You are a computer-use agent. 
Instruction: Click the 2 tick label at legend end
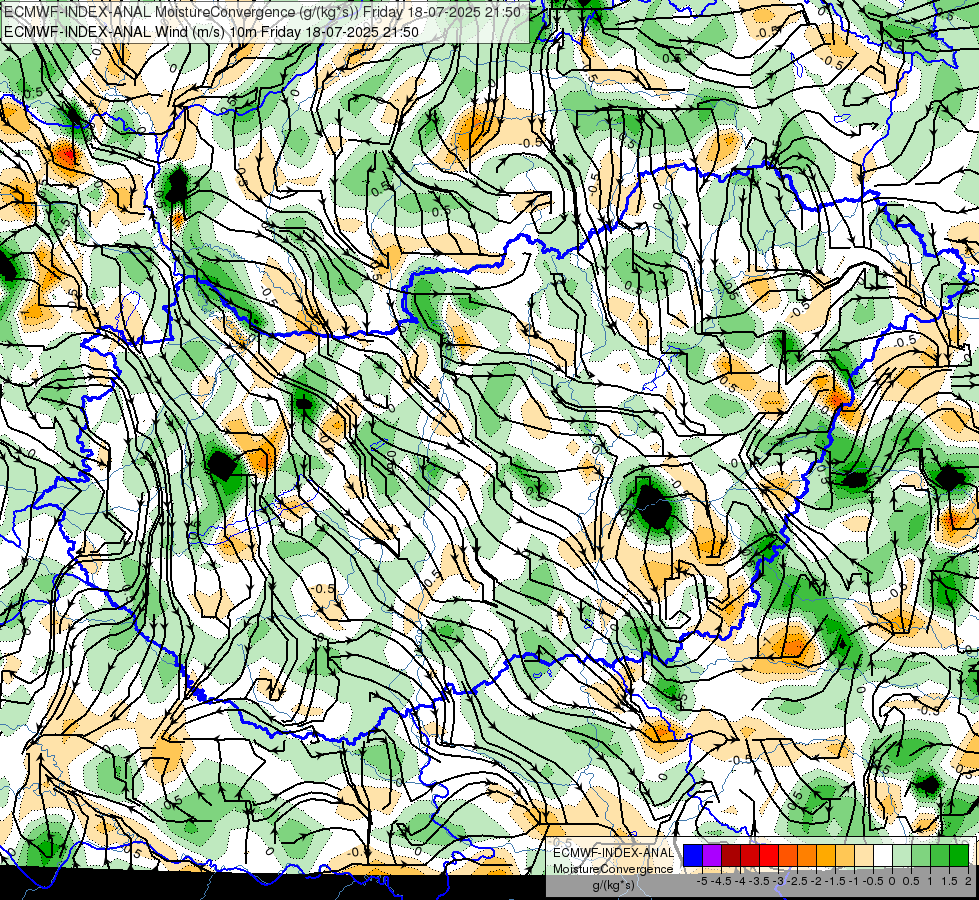point(968,881)
